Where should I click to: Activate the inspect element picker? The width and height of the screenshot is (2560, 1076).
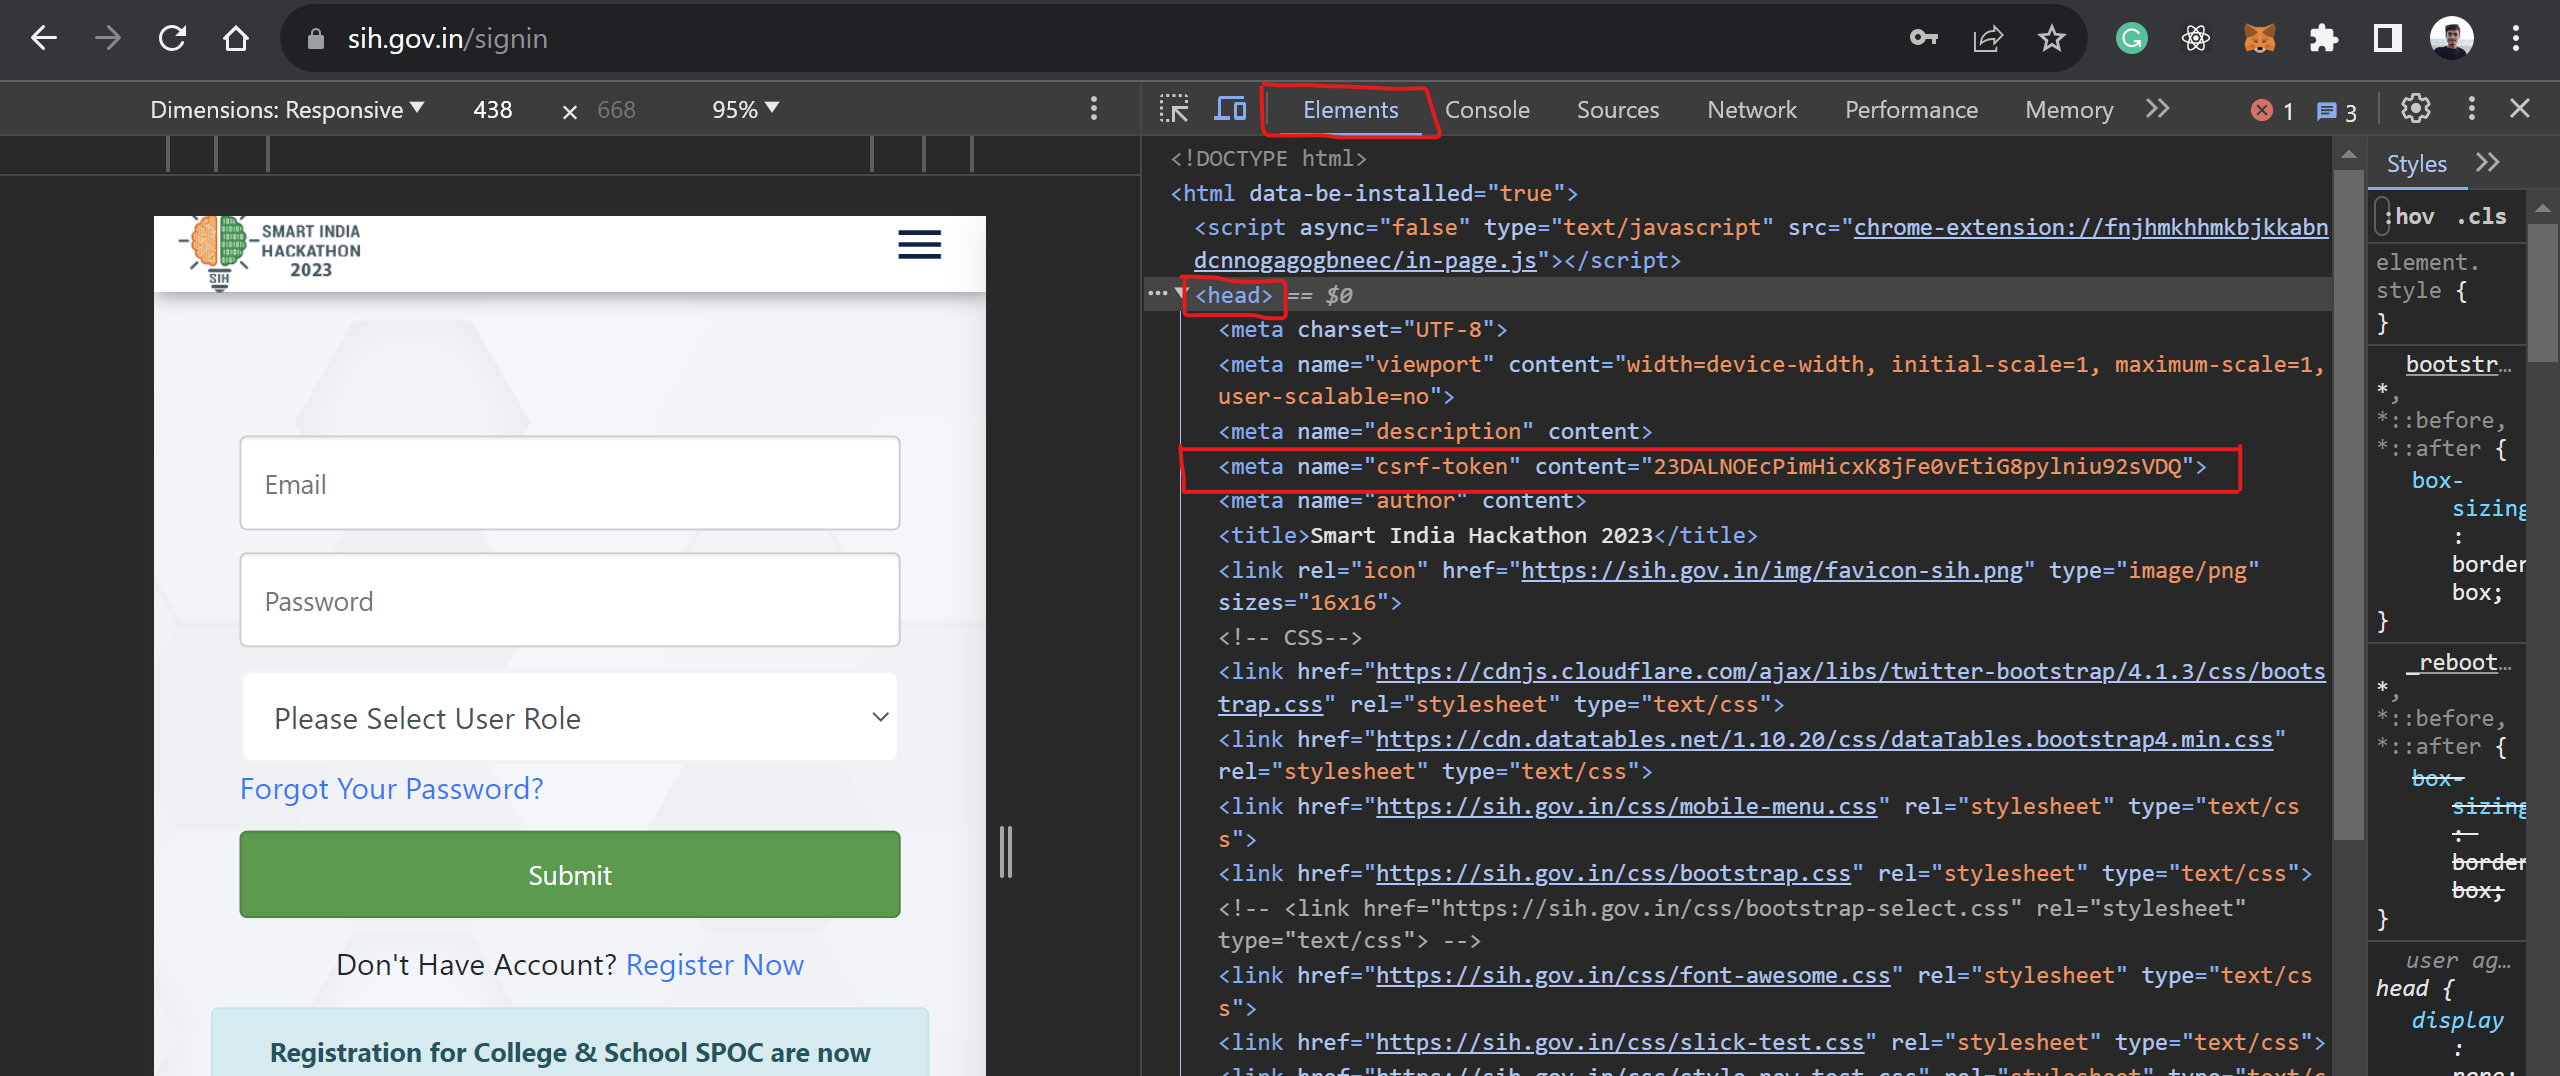click(x=1174, y=109)
